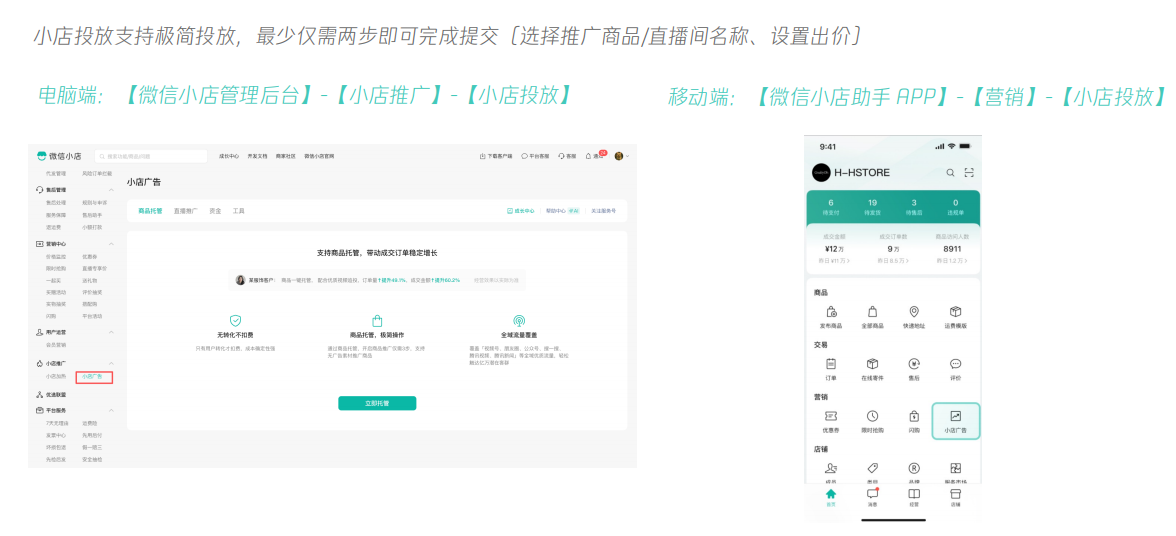This screenshot has width=1176, height=536.
Task: Select 小店加热 in left sidebar
Action: coord(56,376)
